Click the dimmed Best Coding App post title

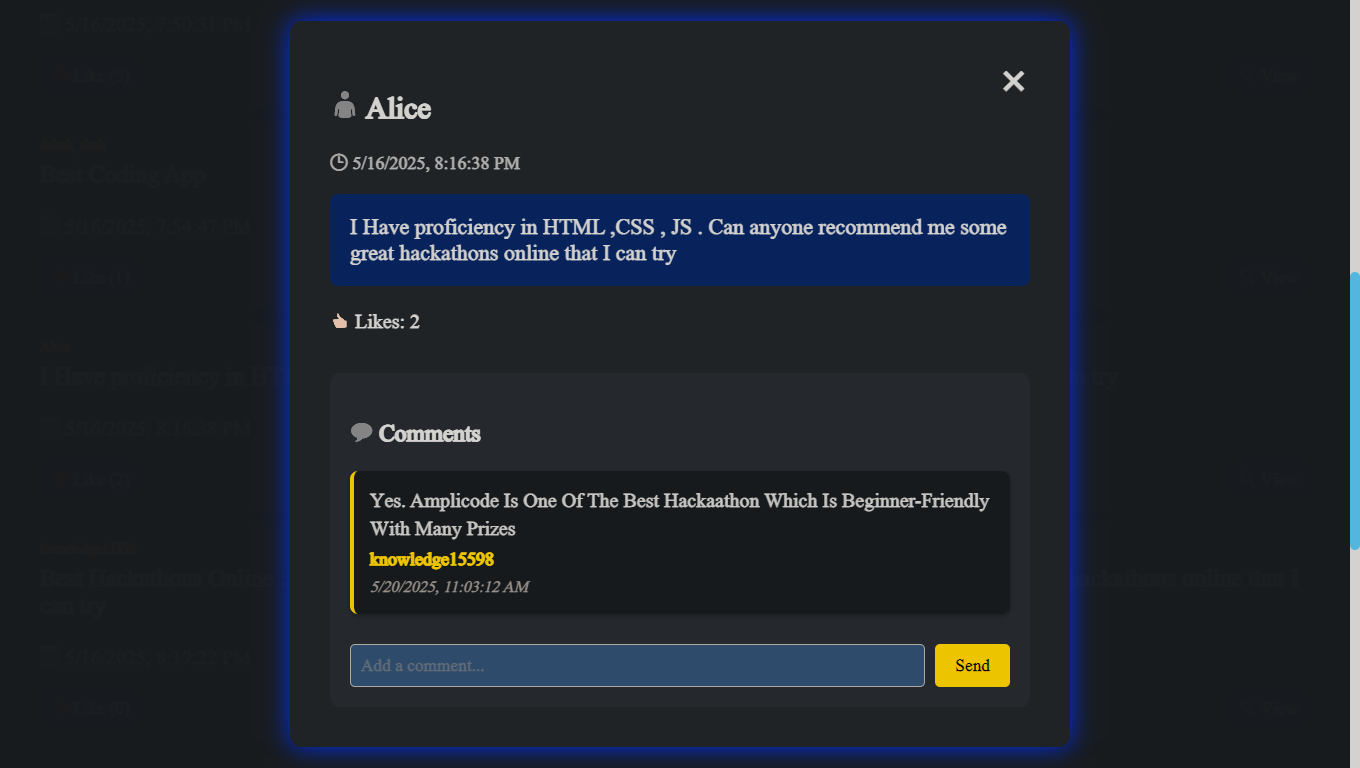pos(123,175)
